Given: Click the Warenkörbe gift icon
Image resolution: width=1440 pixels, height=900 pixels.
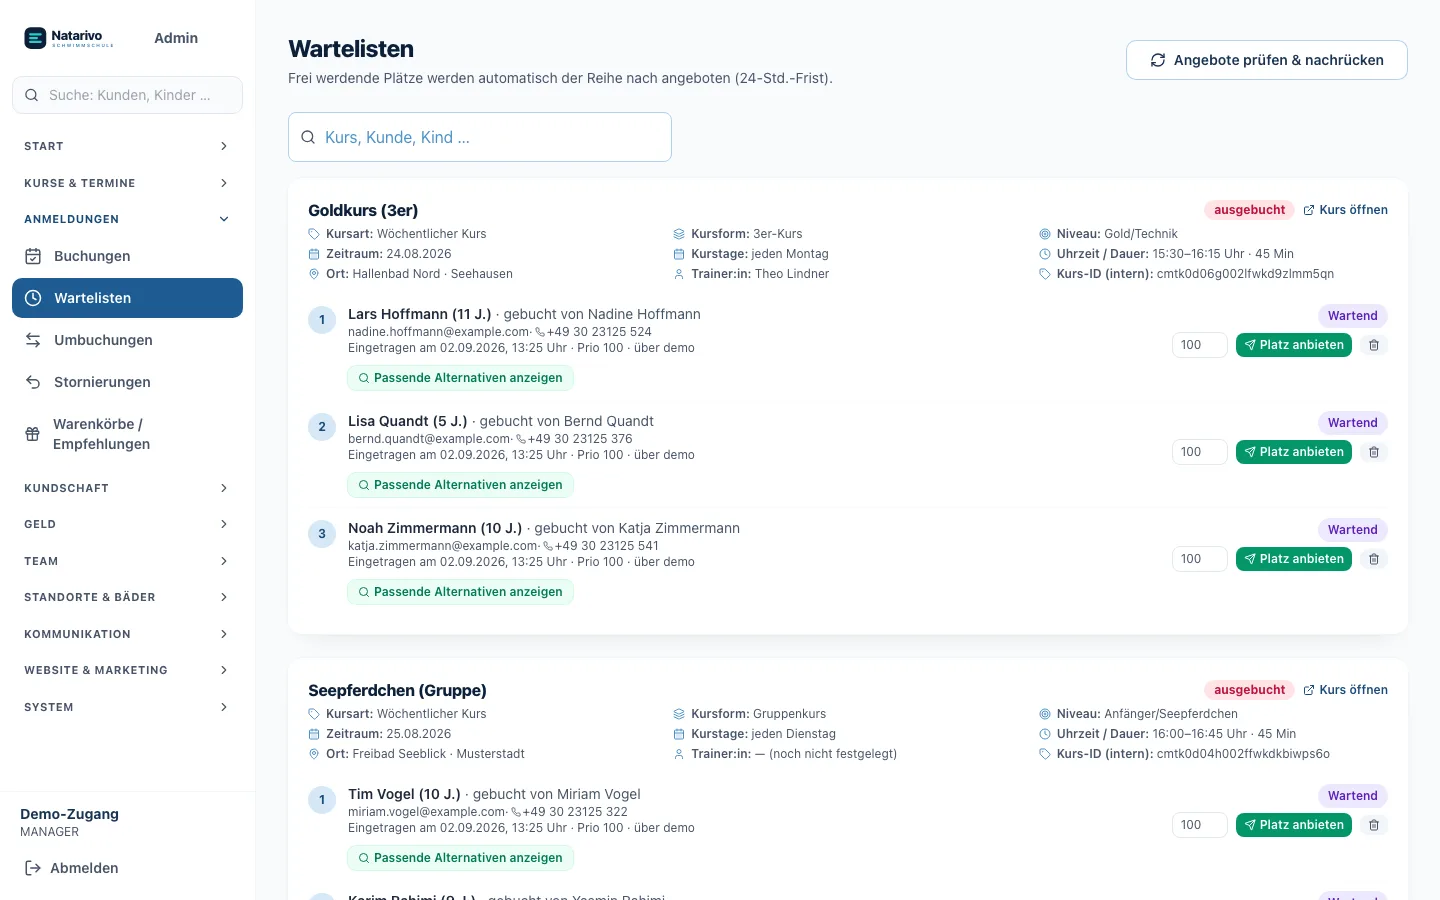Looking at the screenshot, I should tap(32, 434).
